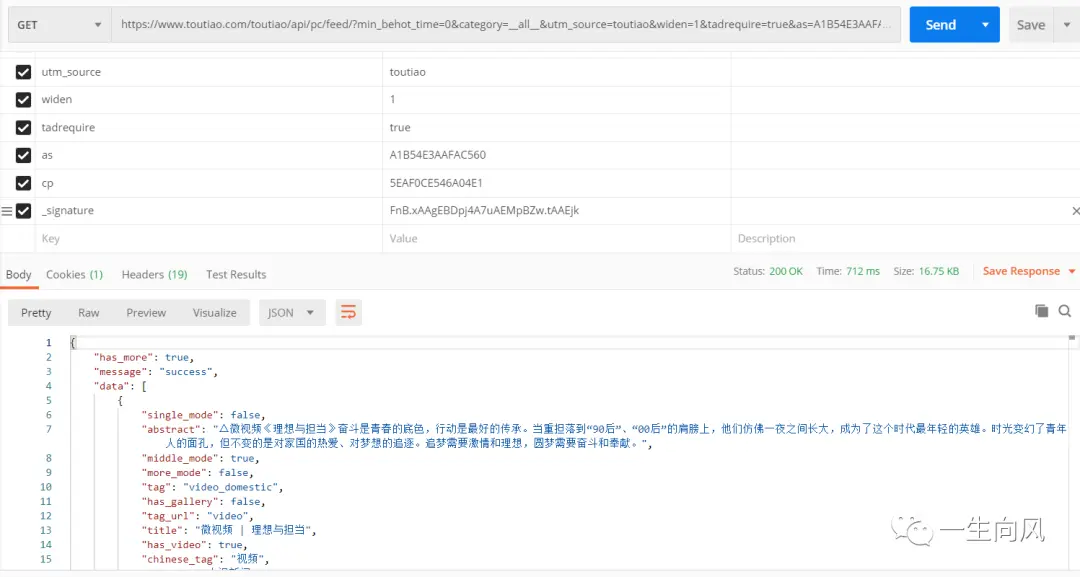Screen dimensions: 1080x577
Task: Copy response body to clipboard
Action: click(x=1041, y=311)
